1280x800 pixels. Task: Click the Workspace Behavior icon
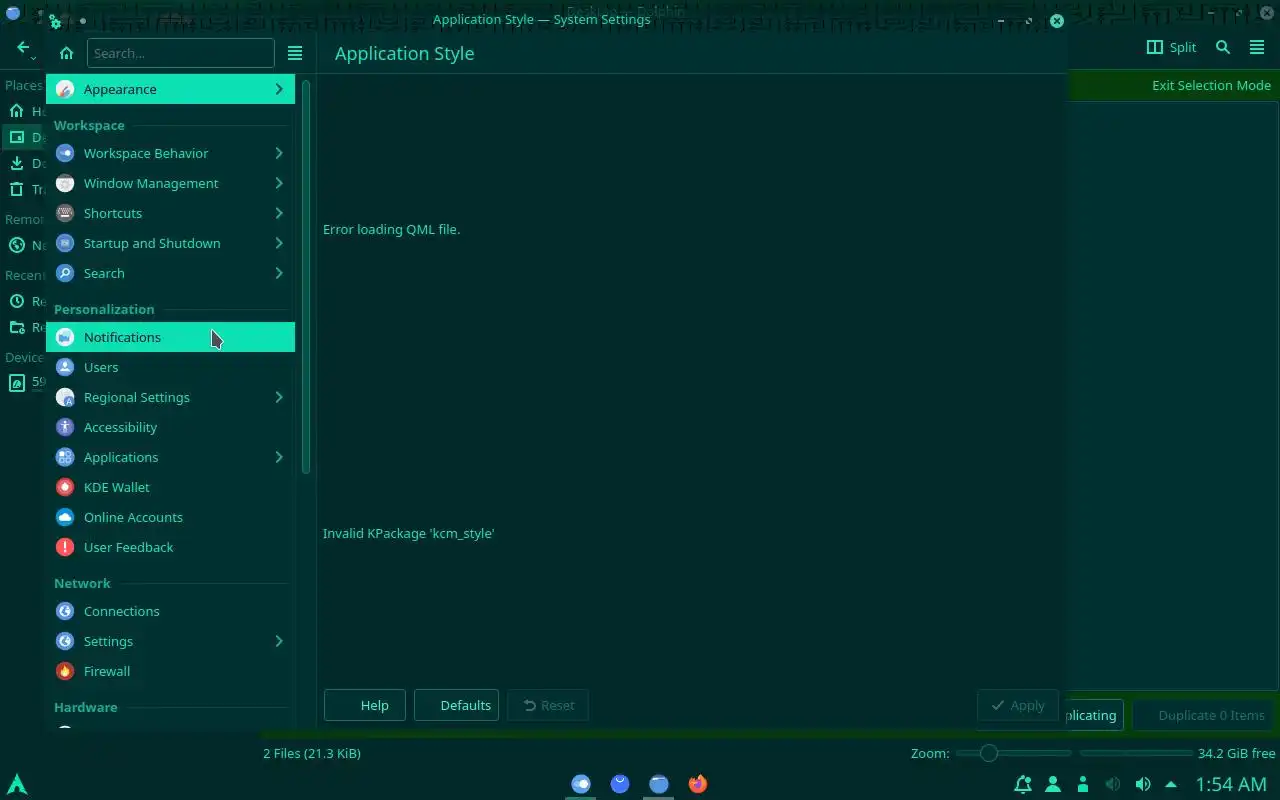click(65, 153)
